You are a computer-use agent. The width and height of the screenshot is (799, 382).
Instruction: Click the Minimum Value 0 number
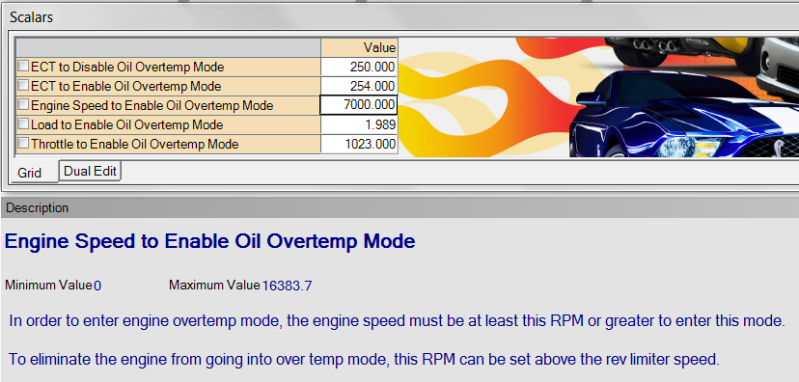[x=97, y=286]
